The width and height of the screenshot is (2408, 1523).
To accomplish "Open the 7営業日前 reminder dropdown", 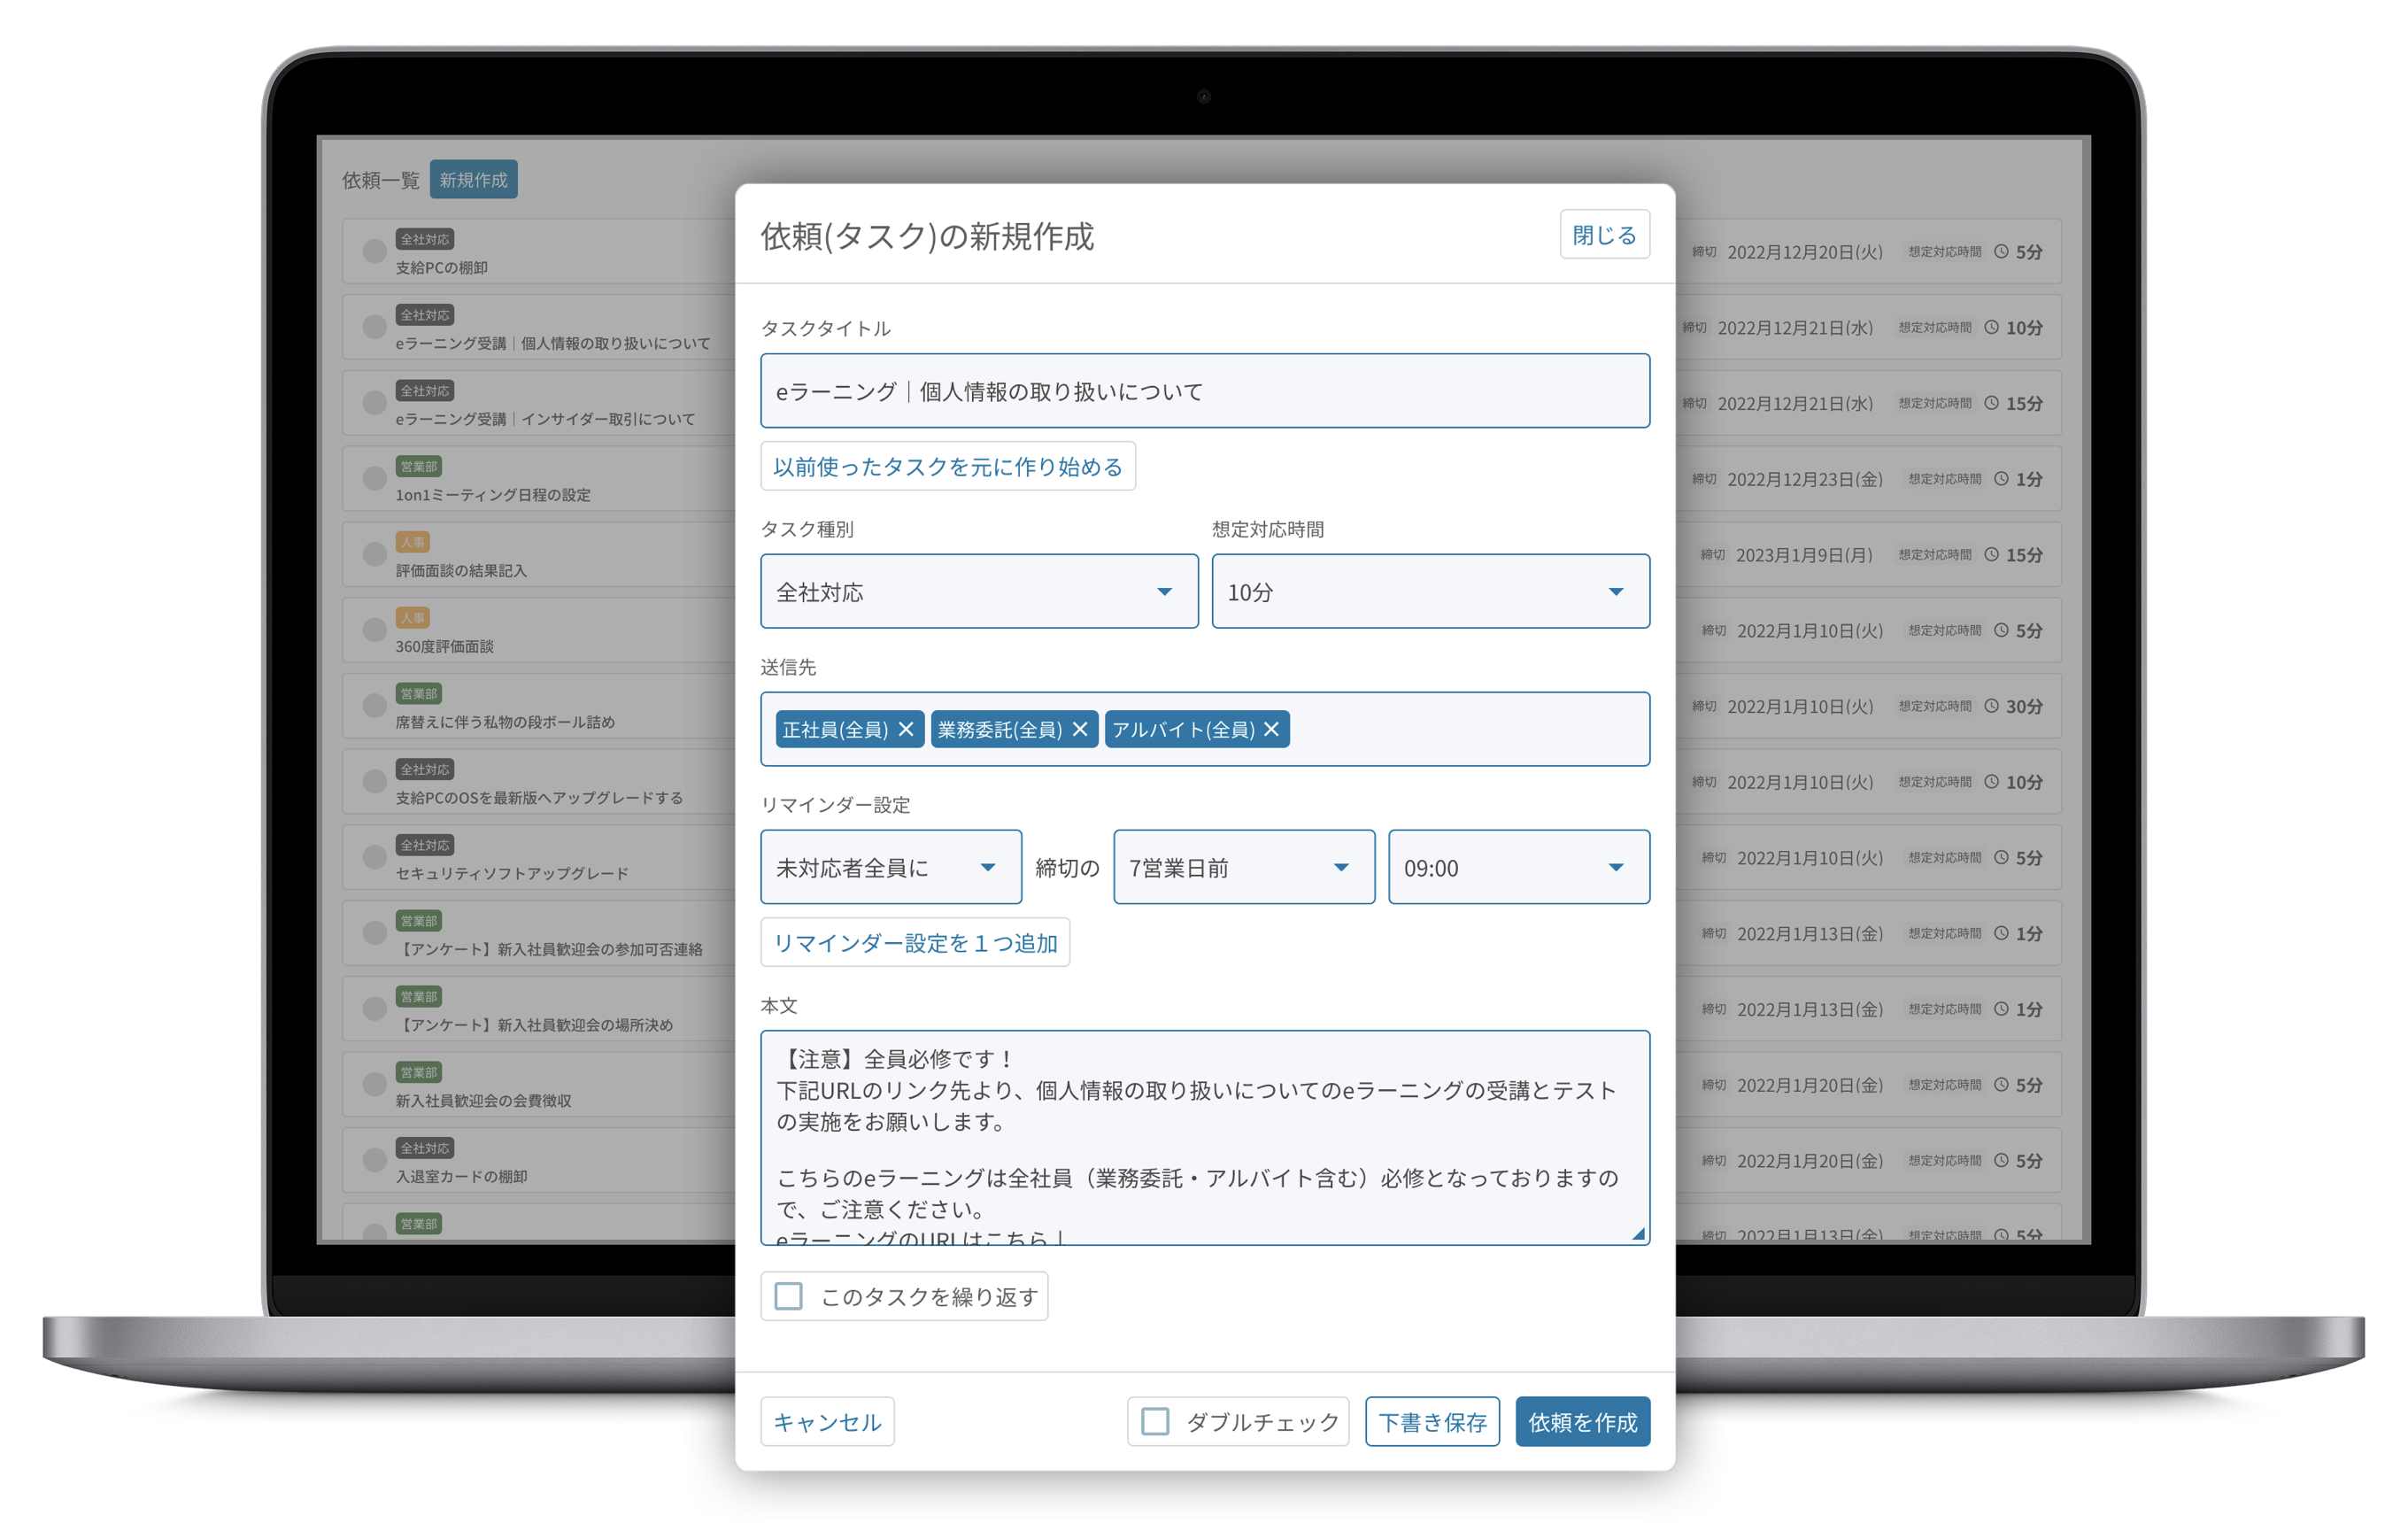I will [1243, 867].
